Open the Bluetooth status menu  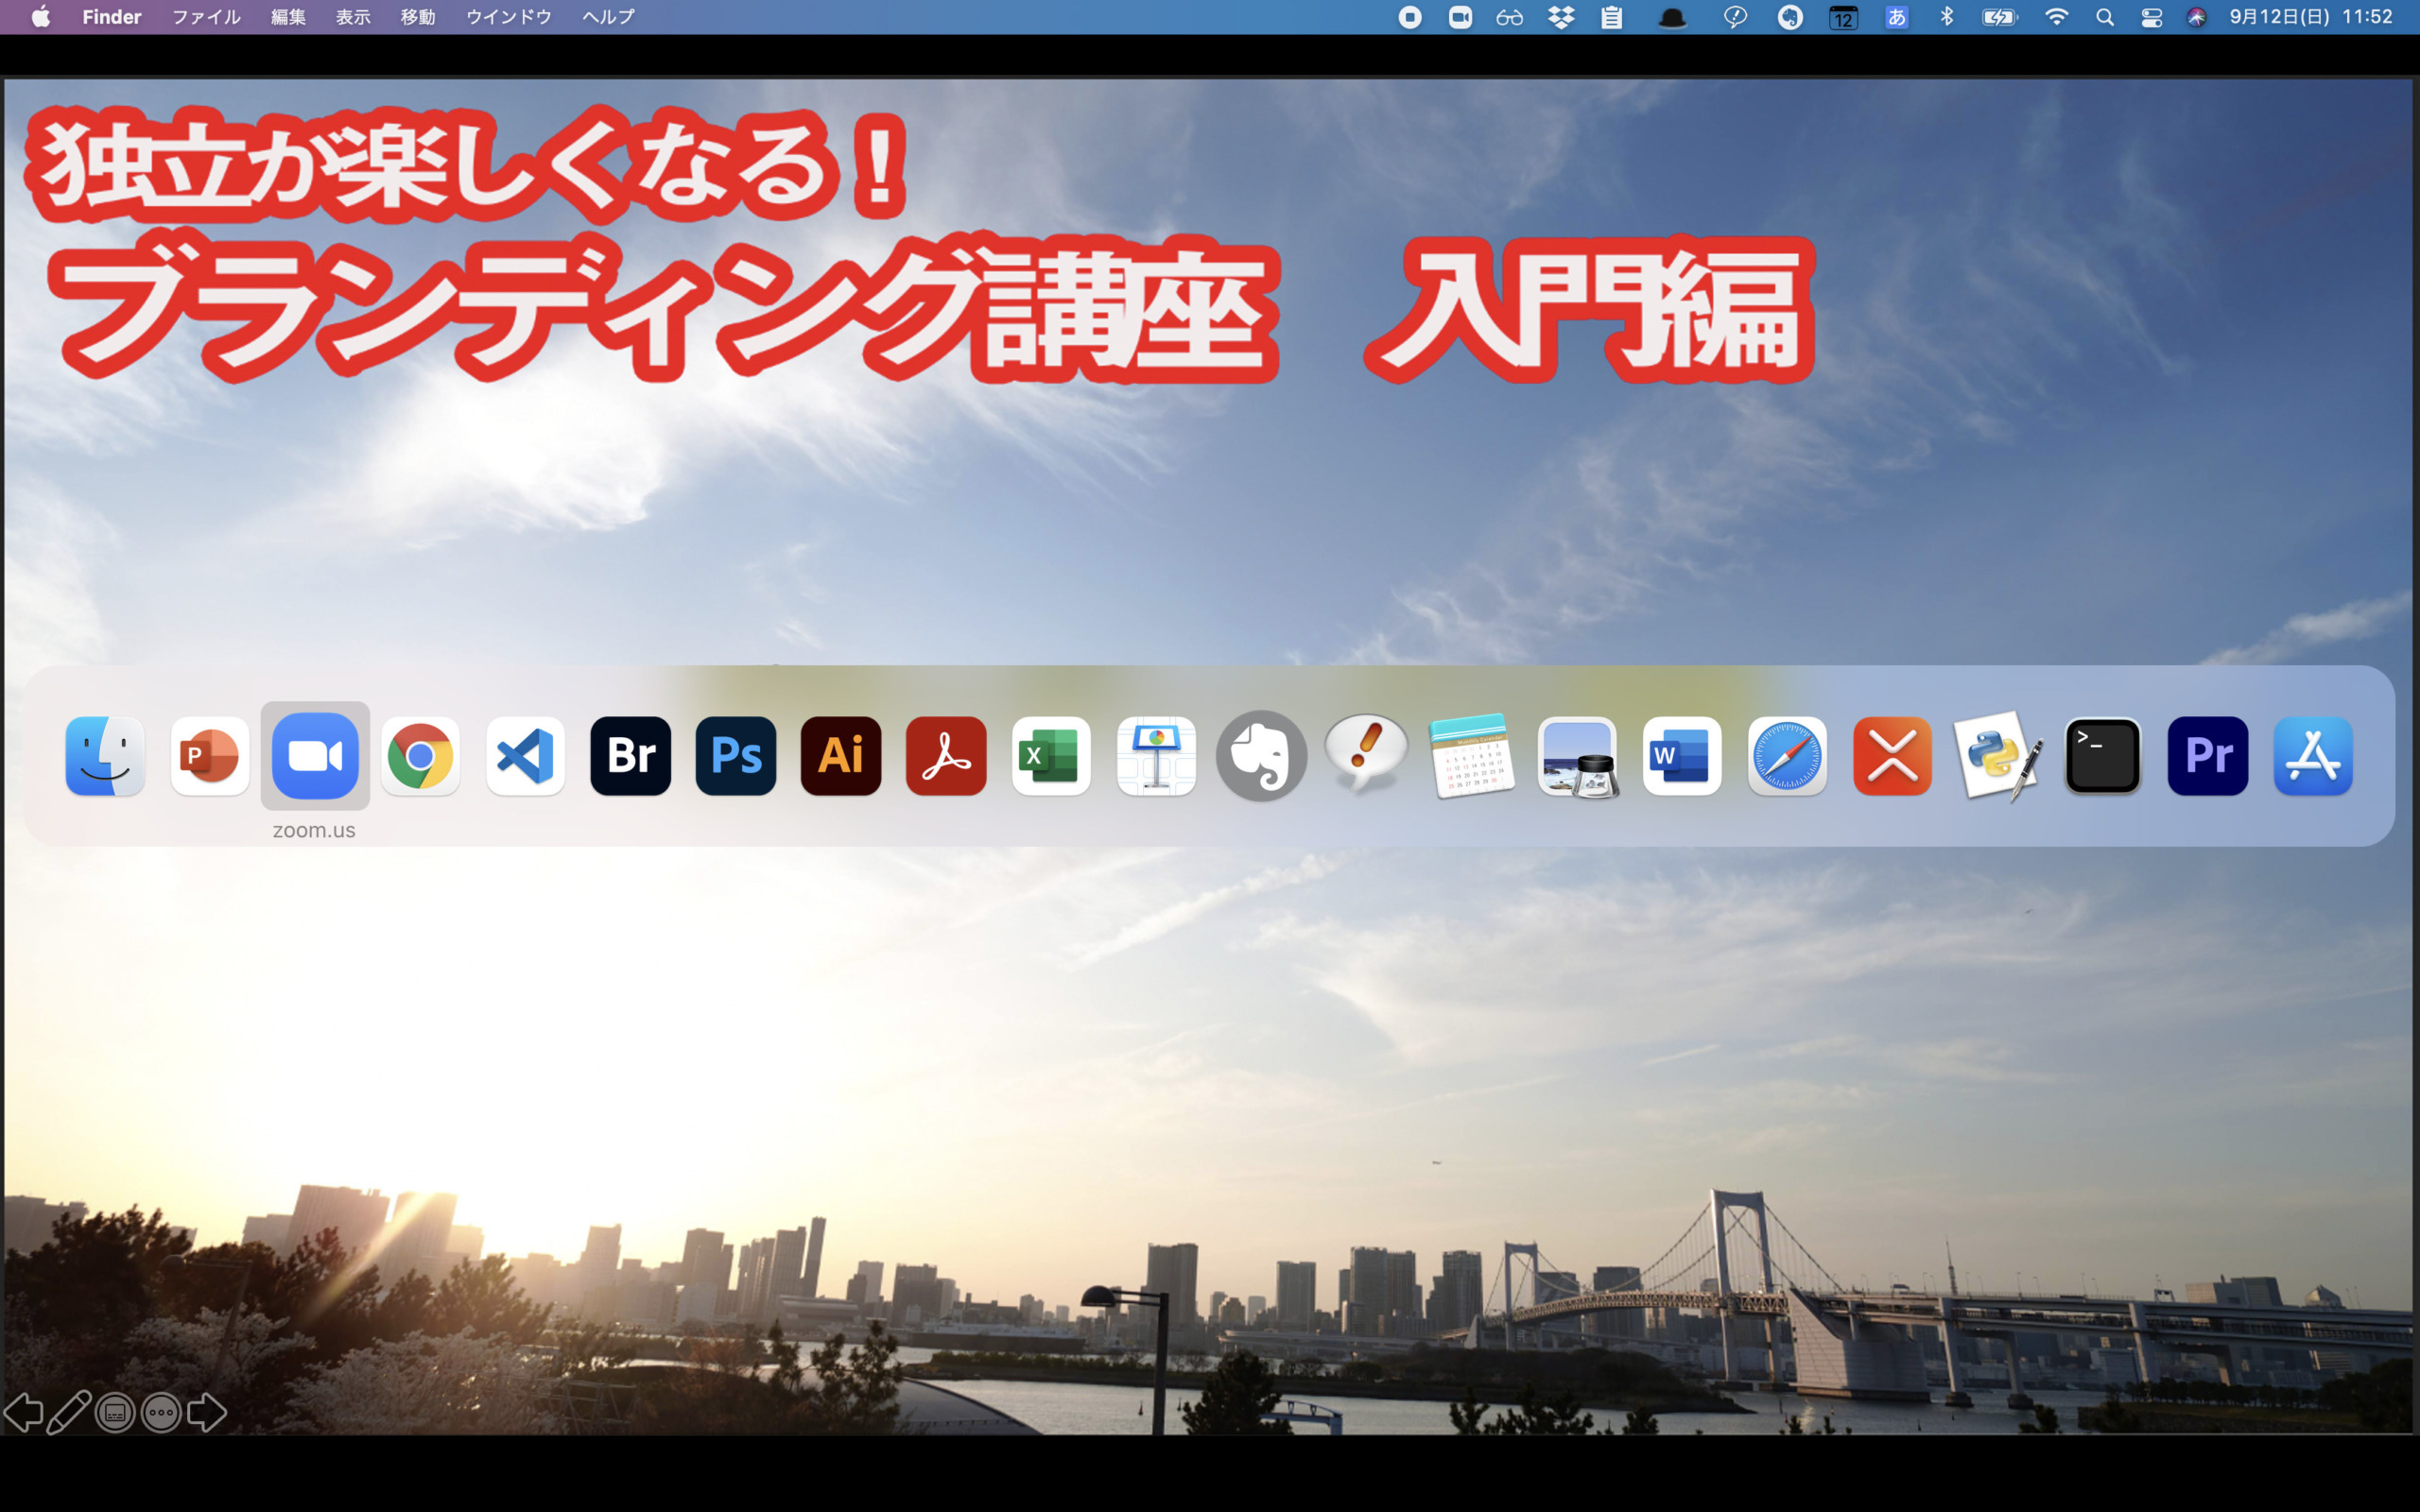[x=1946, y=17]
